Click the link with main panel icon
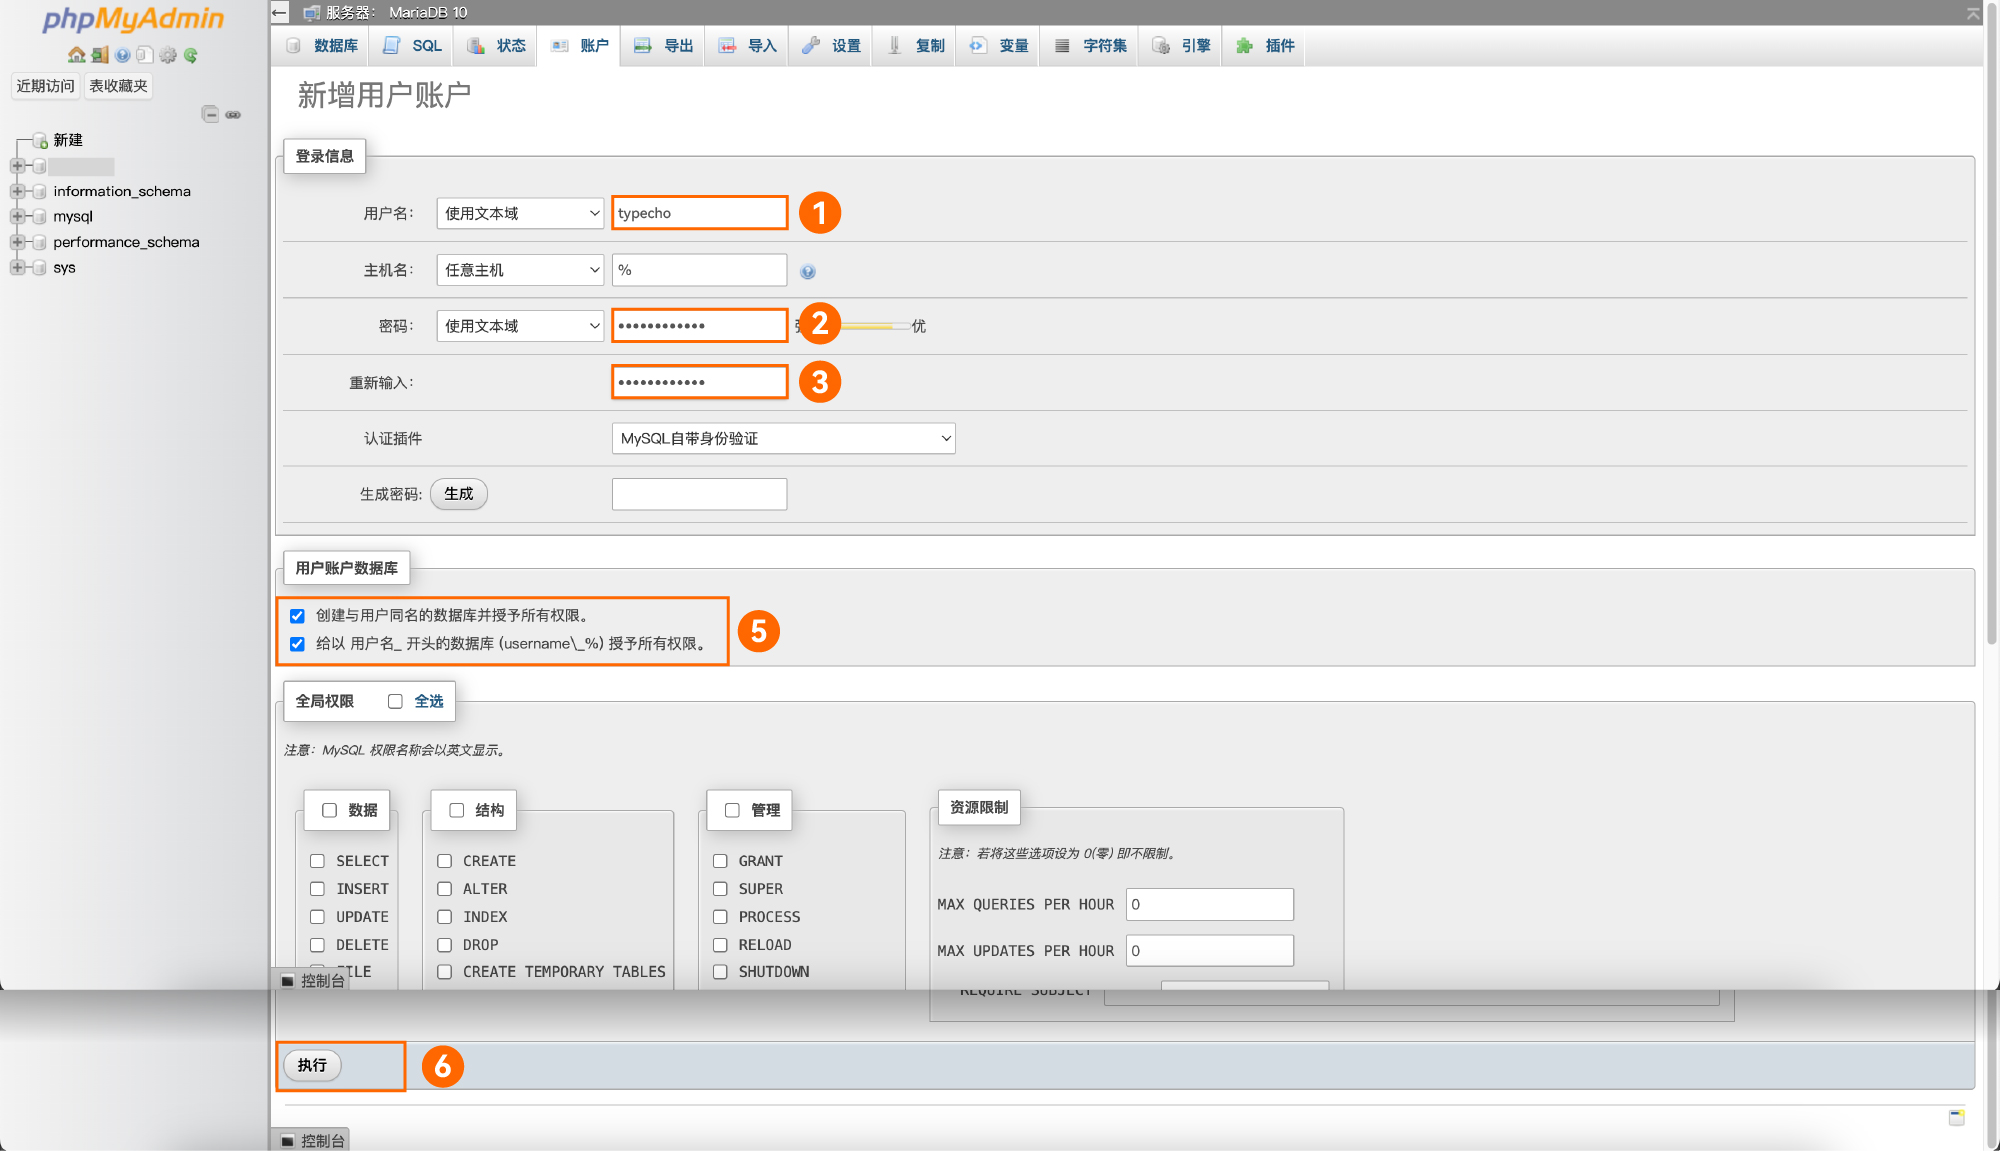Screen dimensions: 2000x1151 [x=233, y=114]
